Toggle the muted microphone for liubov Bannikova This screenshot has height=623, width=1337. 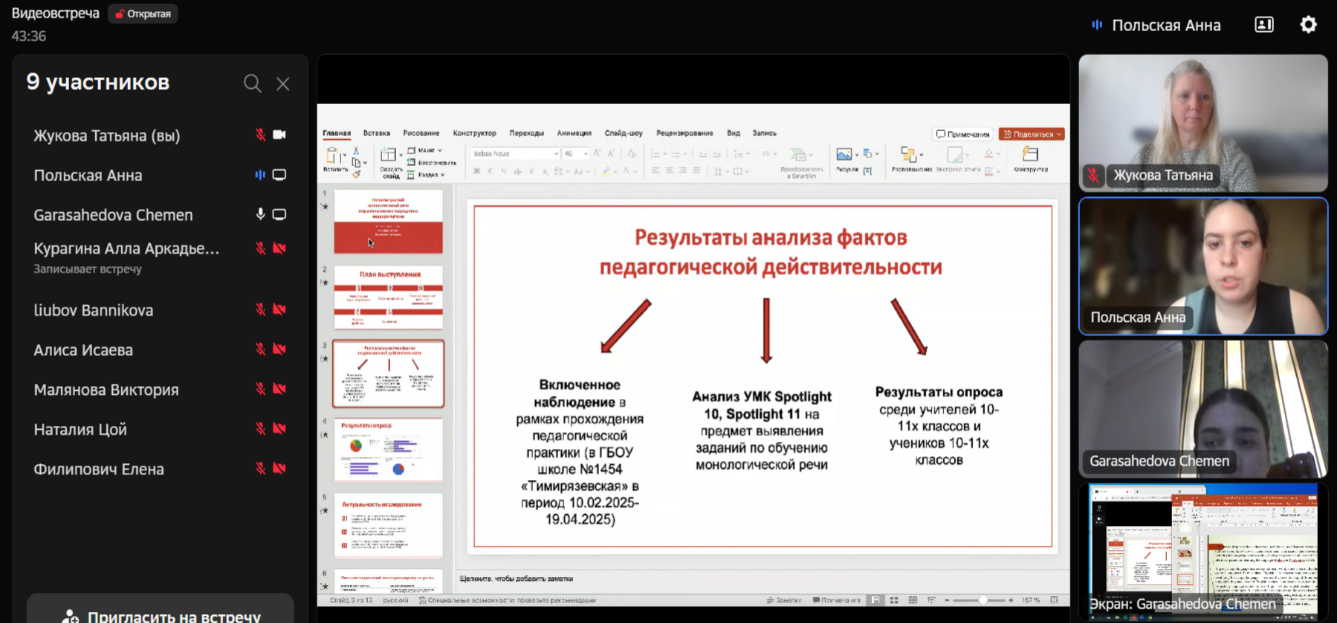260,310
